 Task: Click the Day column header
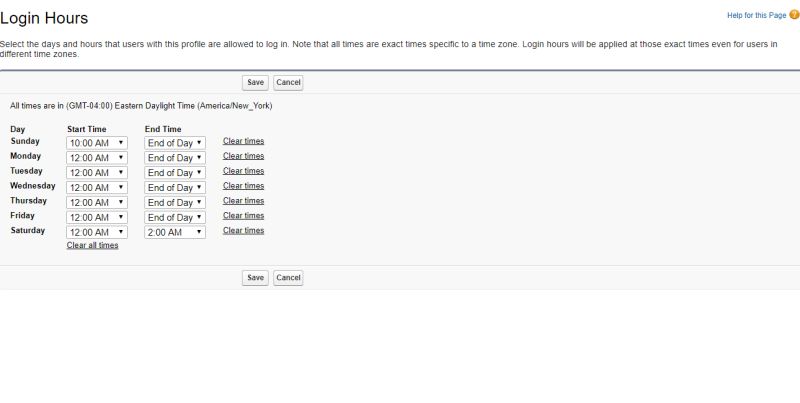coord(17,130)
